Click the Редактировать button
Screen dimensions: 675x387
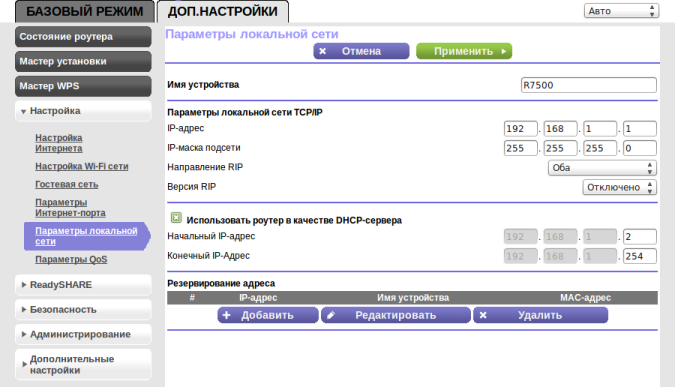(x=396, y=315)
